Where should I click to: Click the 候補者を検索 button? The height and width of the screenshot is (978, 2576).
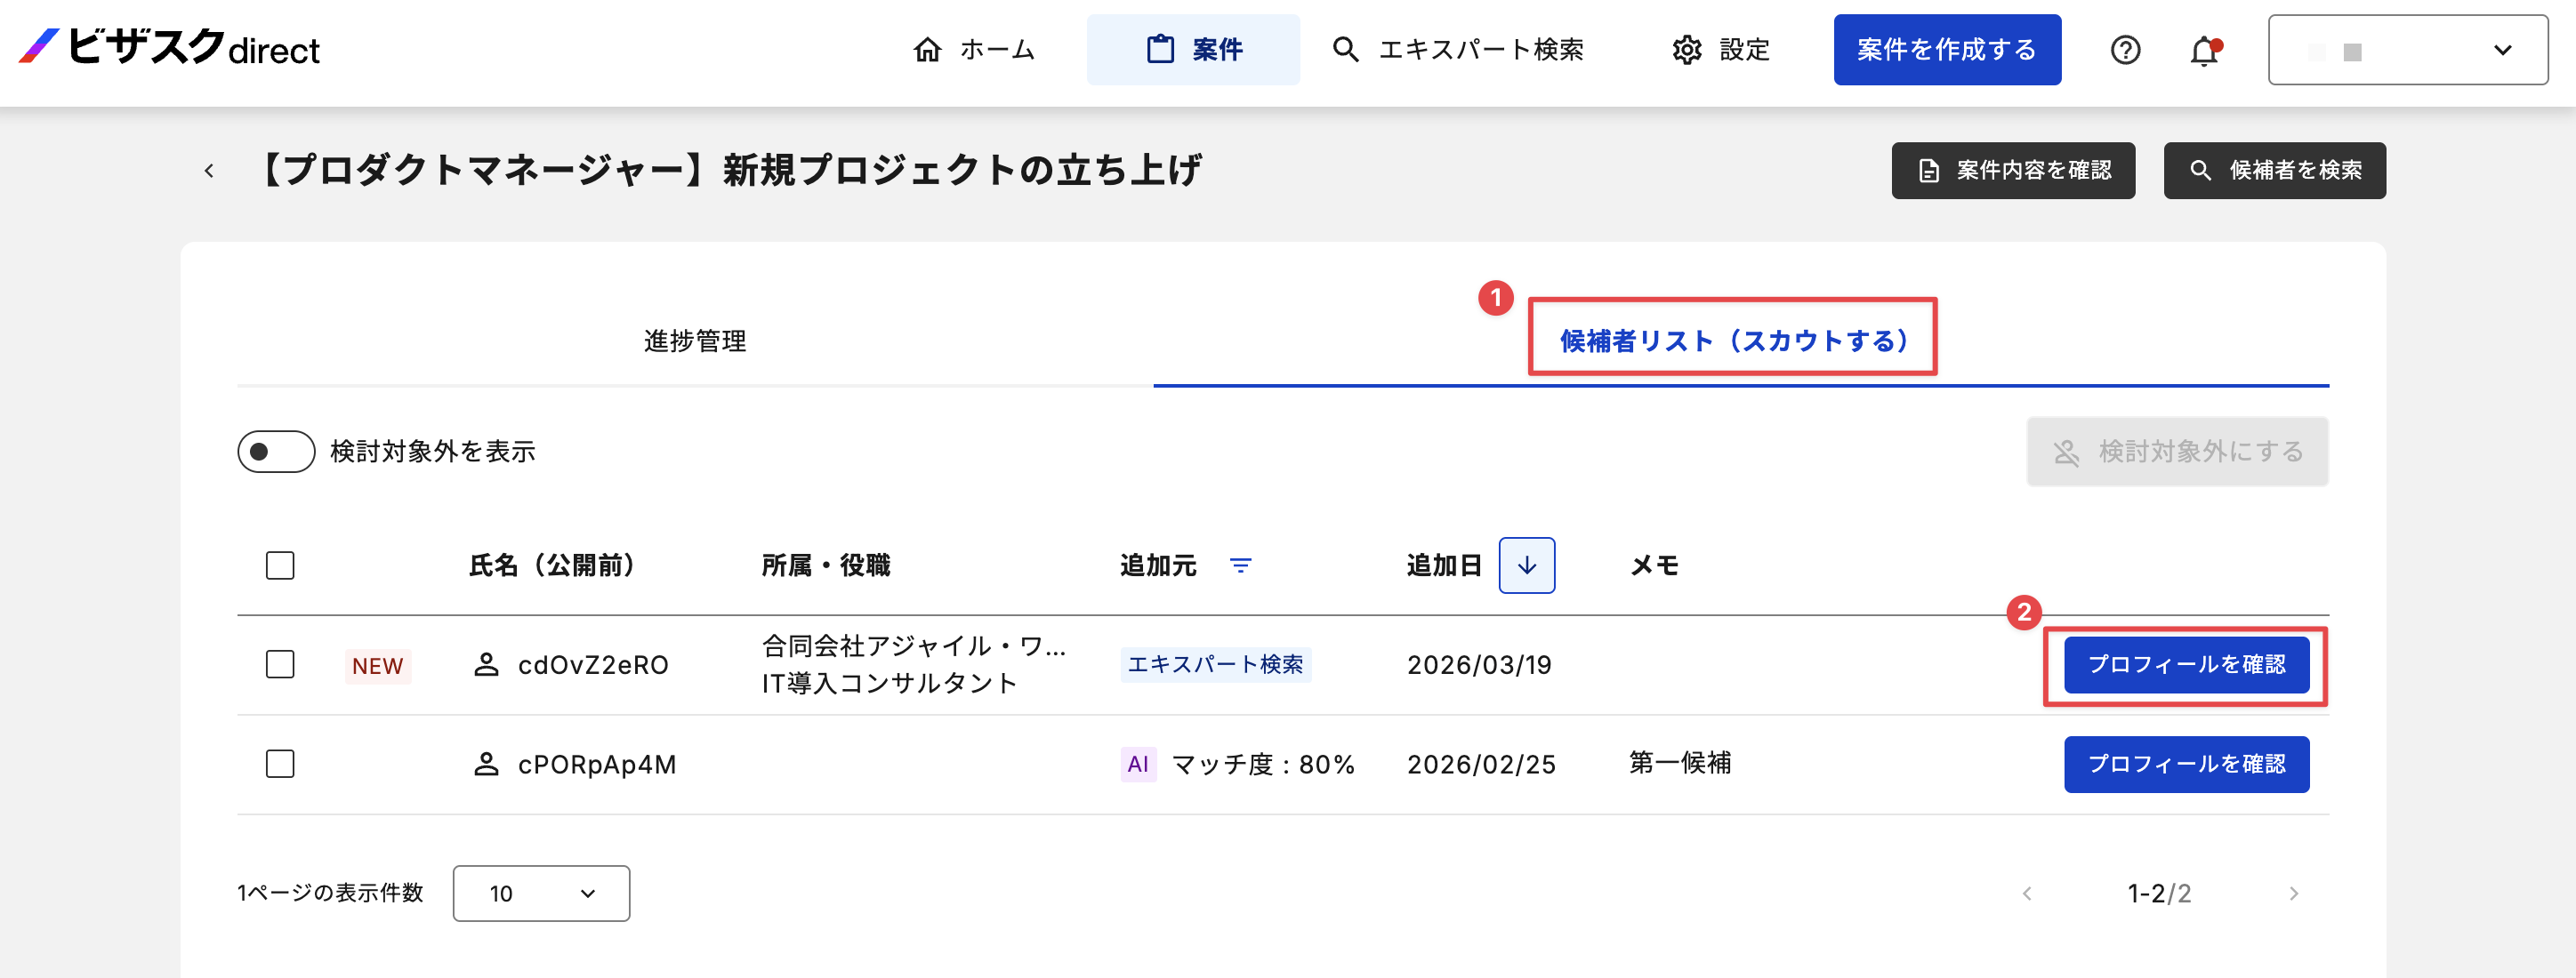pos(2274,170)
